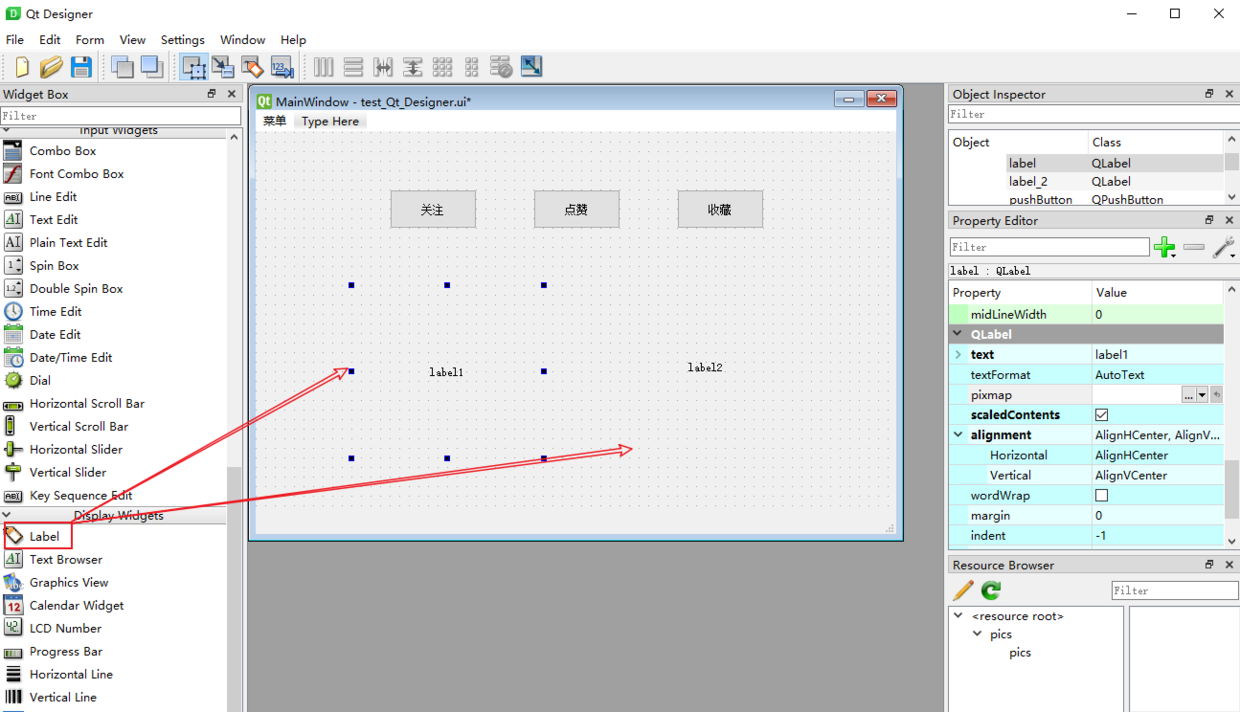Click the 收藏 push button on form
Screen dimensions: 1240x712
point(720,210)
